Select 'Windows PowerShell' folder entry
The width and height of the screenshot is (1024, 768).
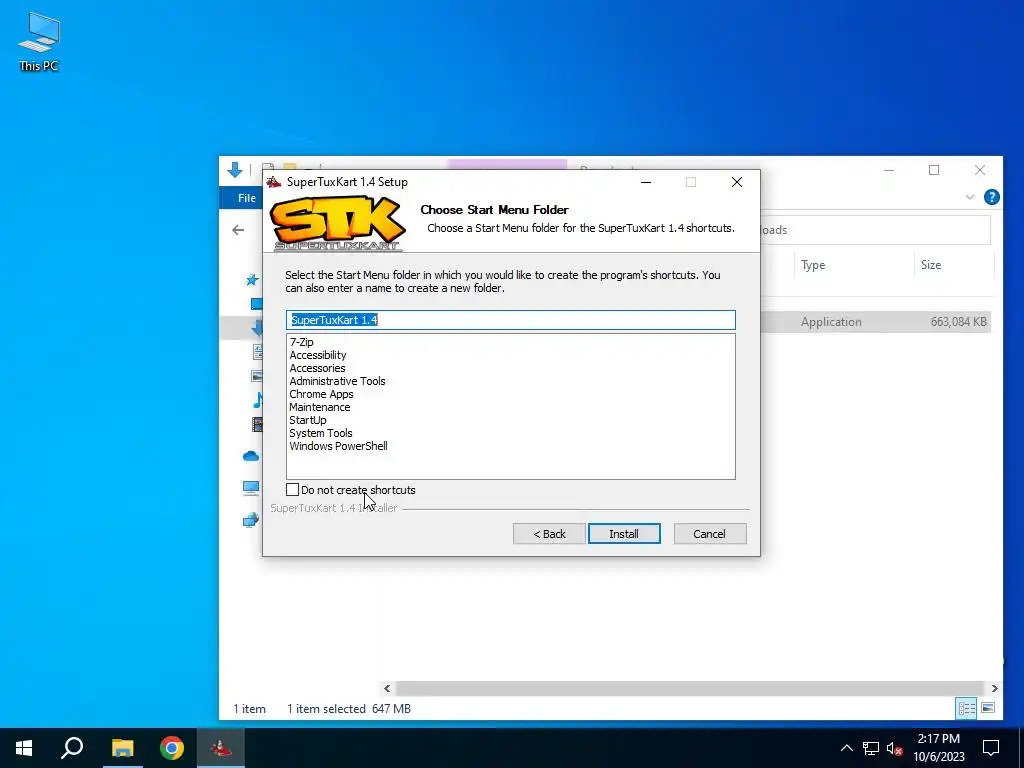[x=338, y=446]
